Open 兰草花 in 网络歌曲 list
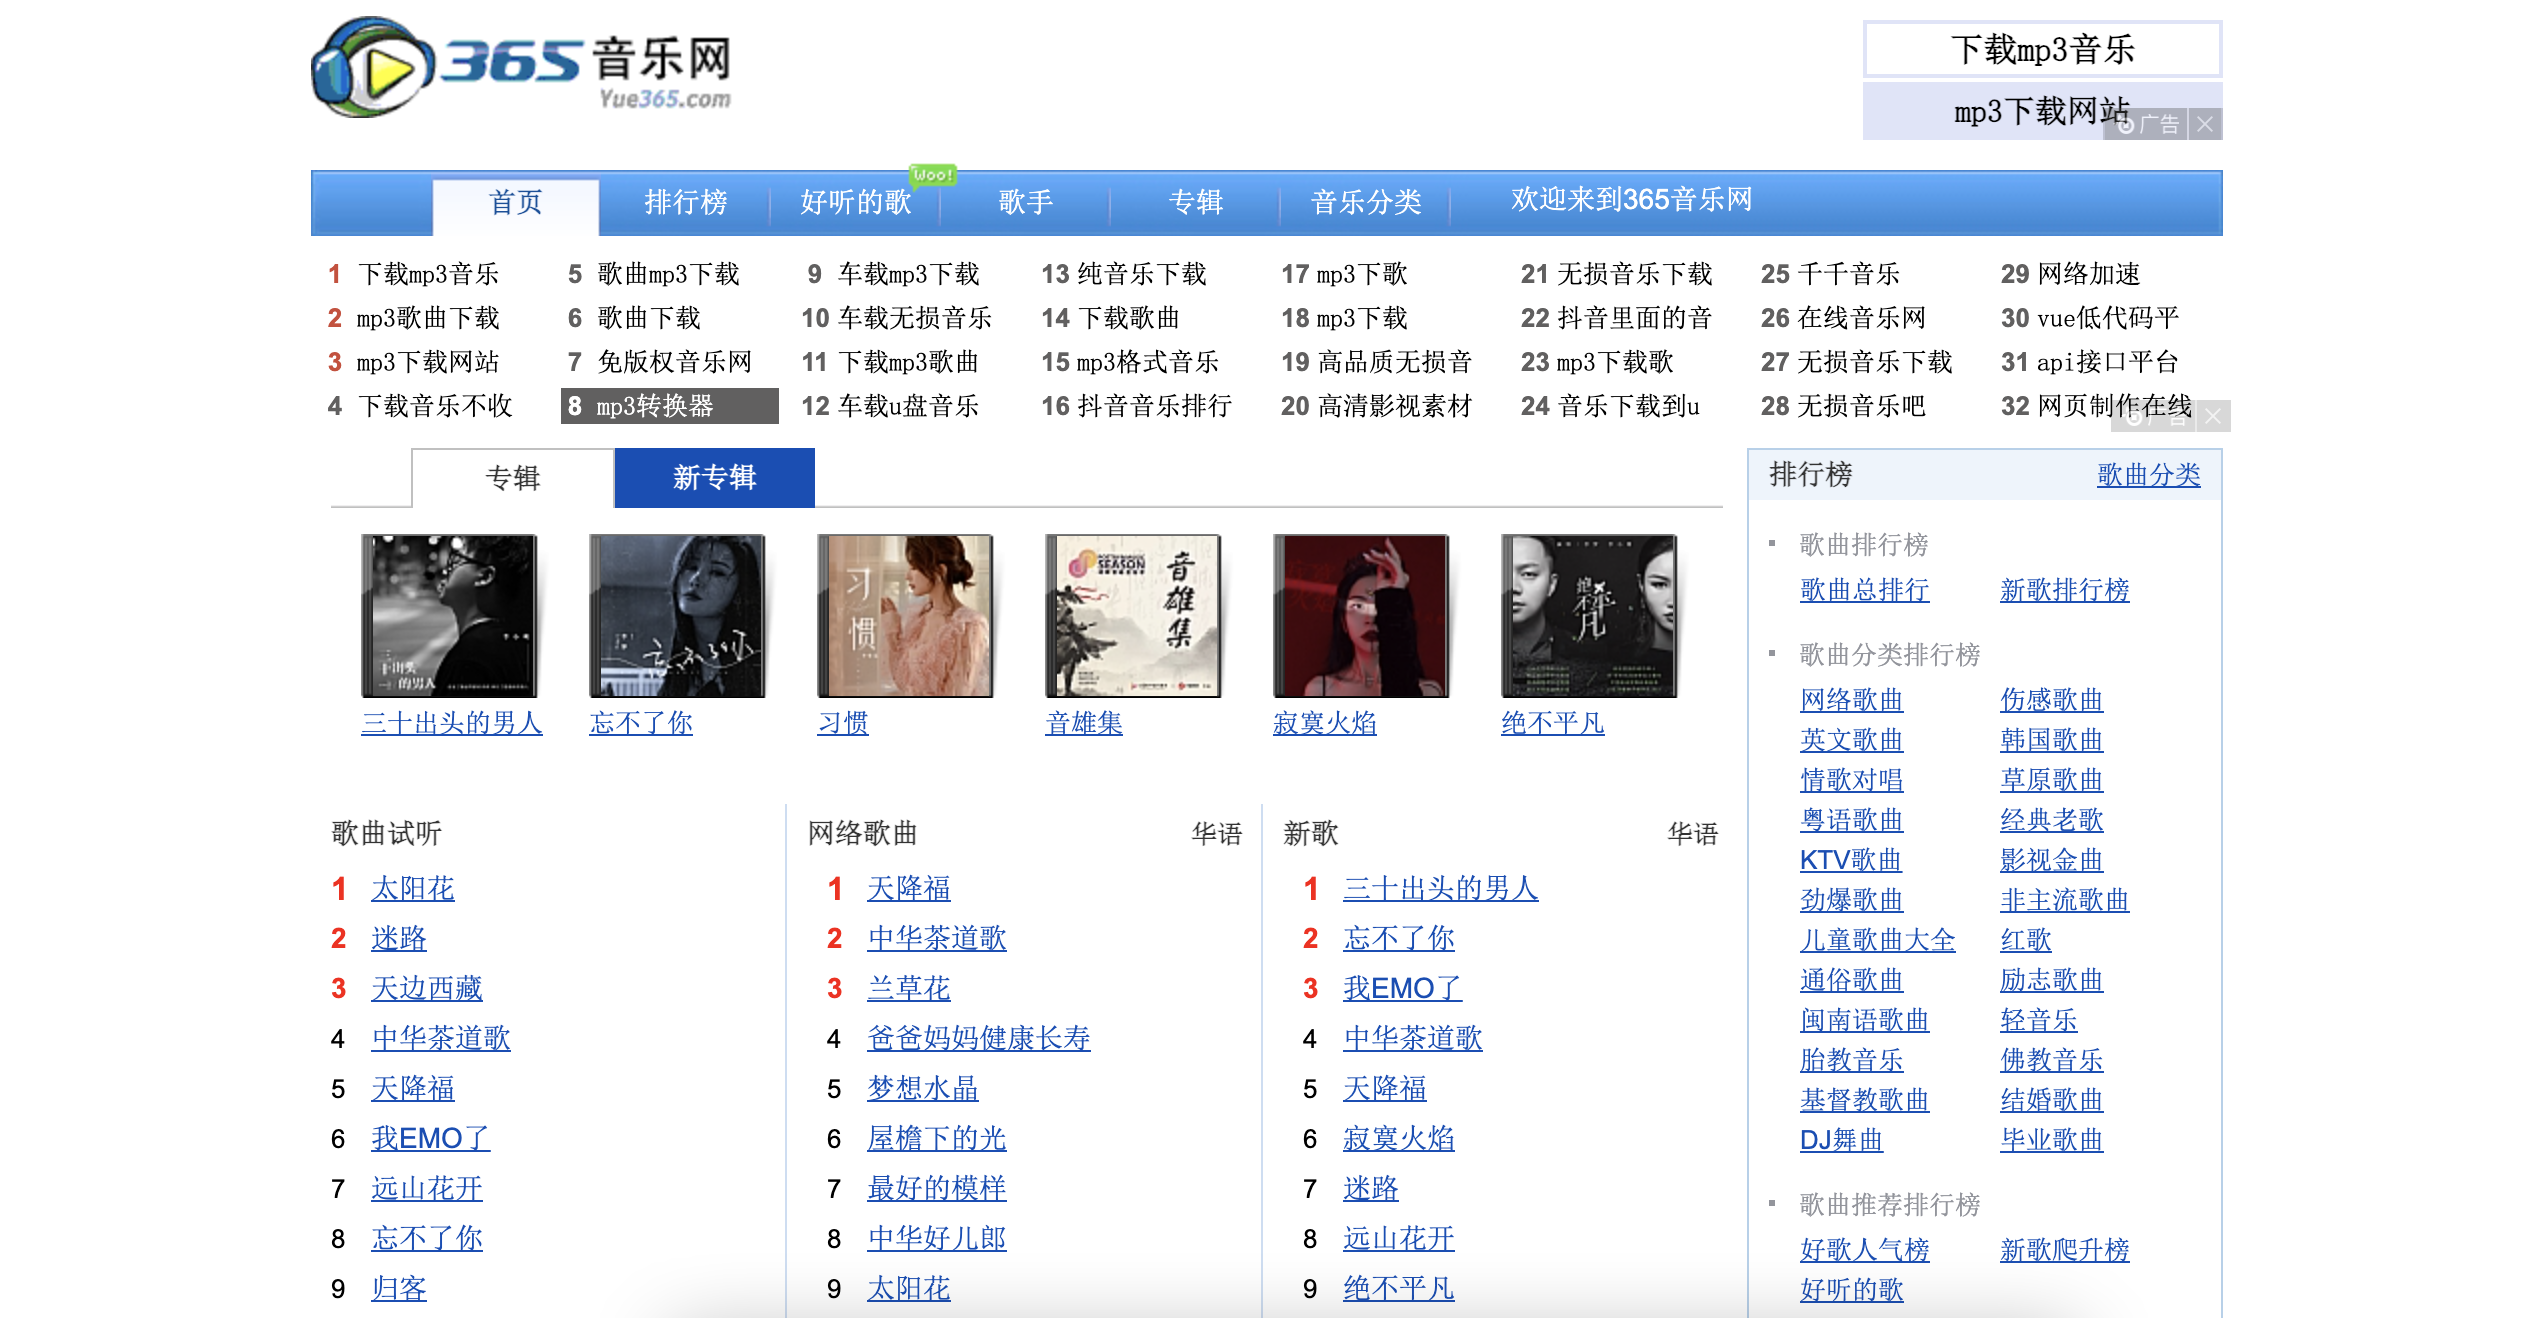The height and width of the screenshot is (1318, 2532). 909,988
